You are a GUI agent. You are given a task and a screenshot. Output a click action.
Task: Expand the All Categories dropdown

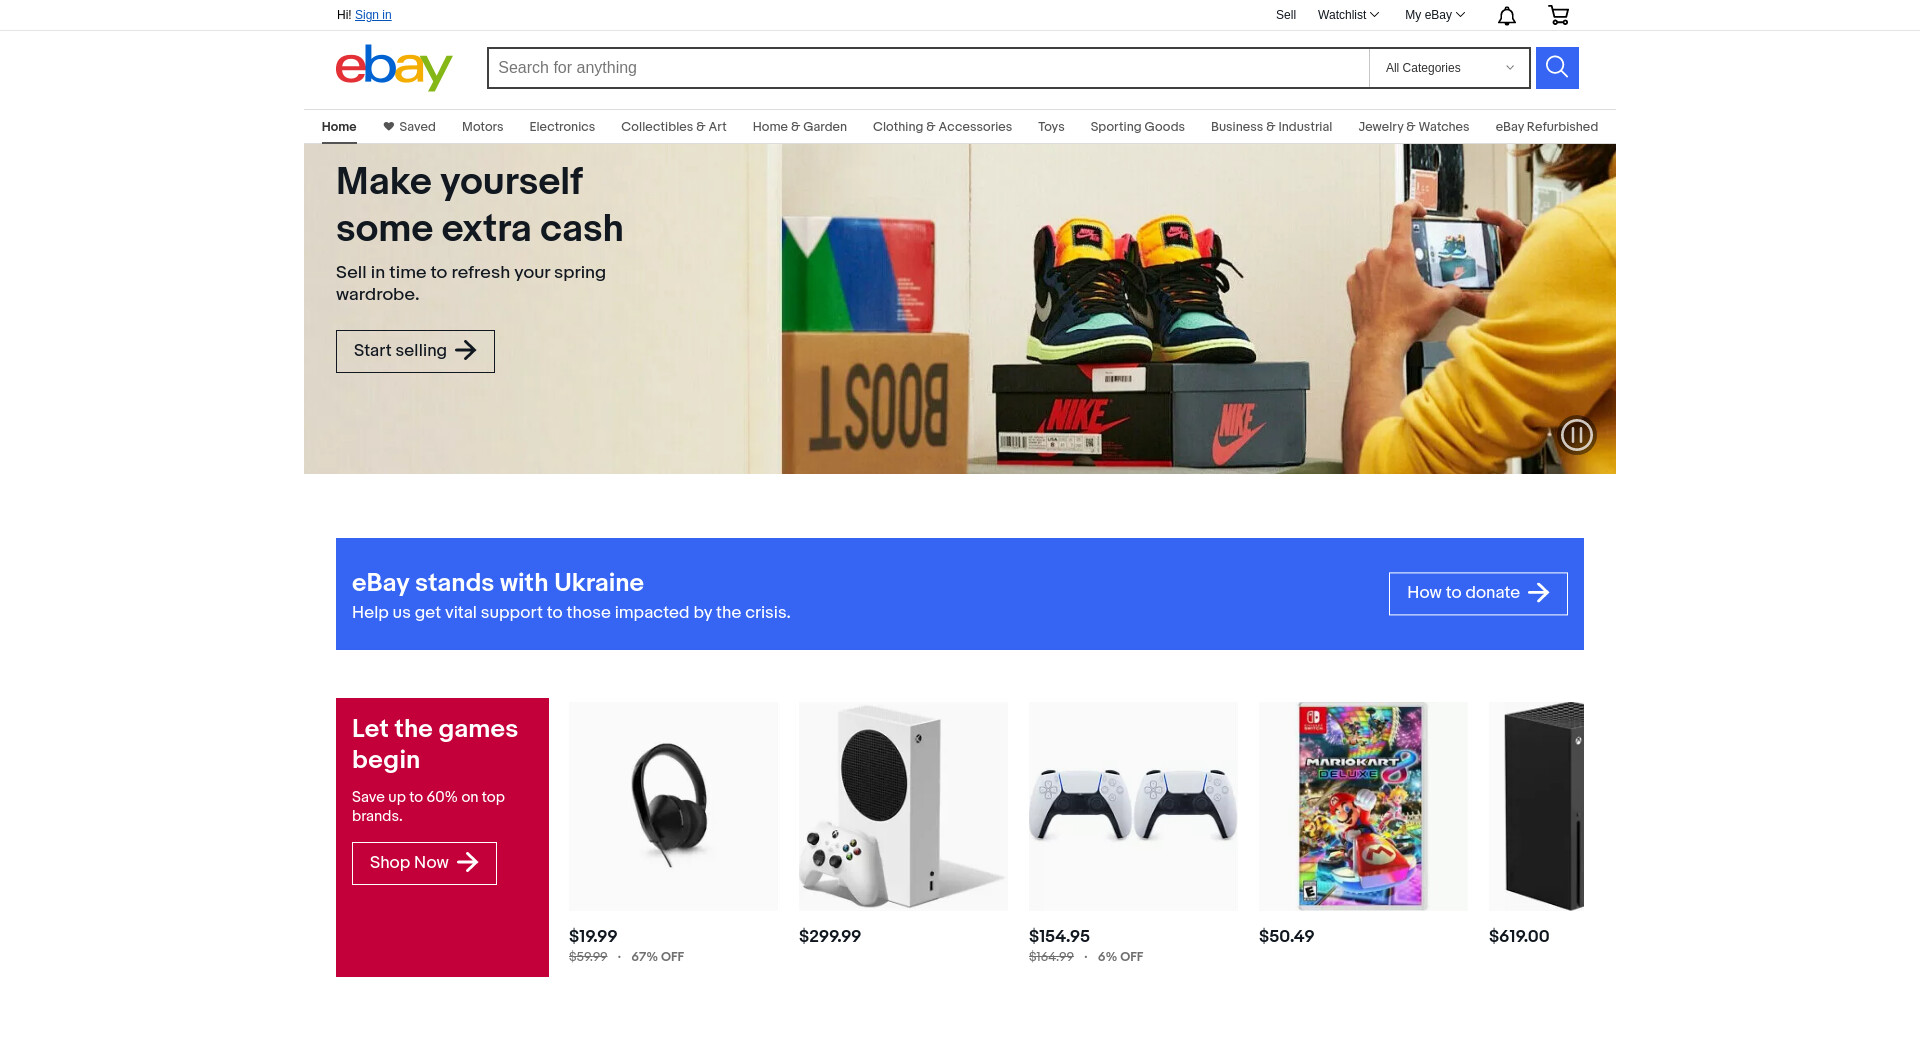coord(1449,68)
